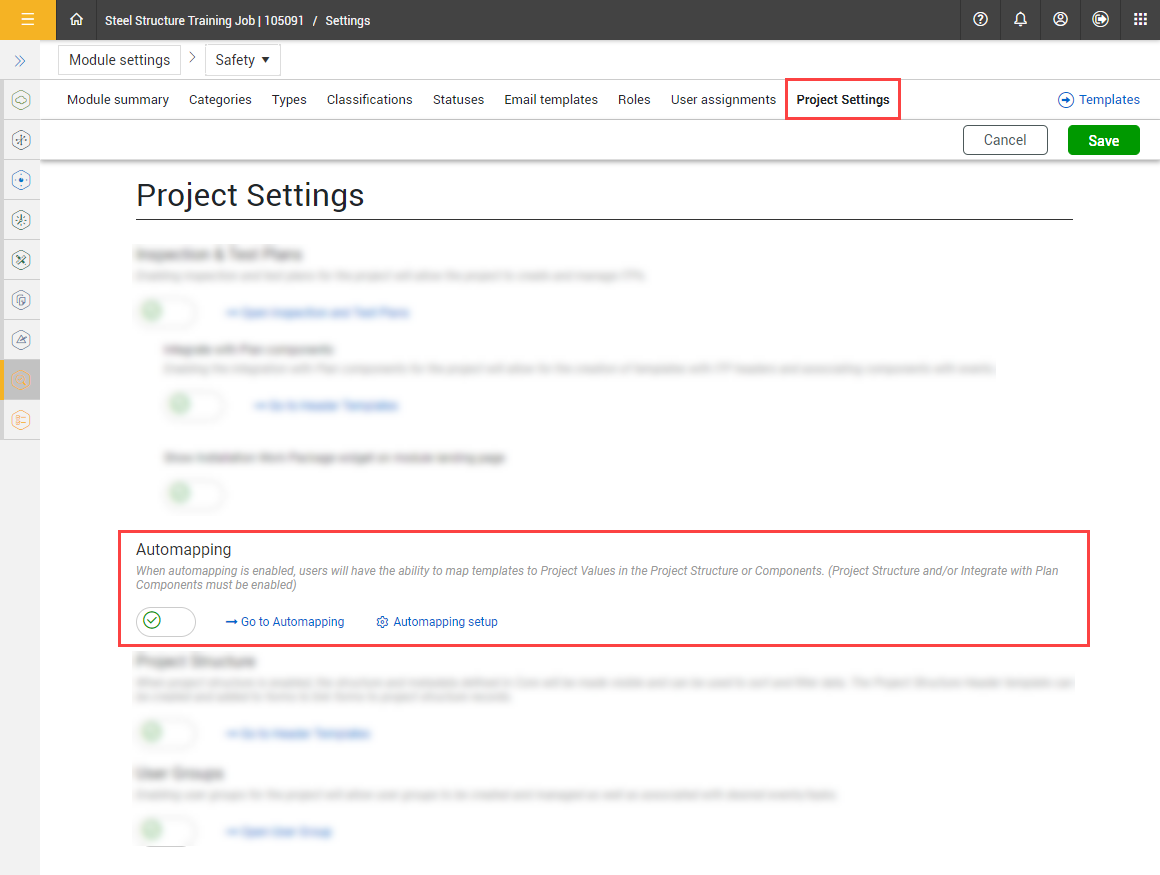Open the Automapping setup link

pos(437,622)
